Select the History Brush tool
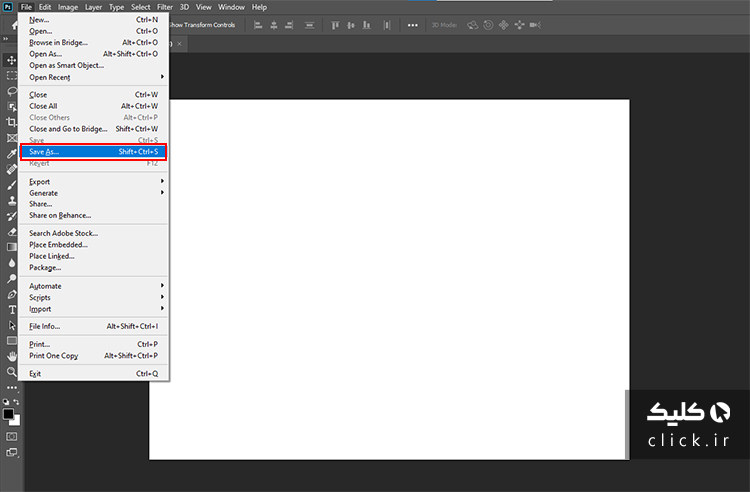This screenshot has width=750, height=492. [x=11, y=216]
